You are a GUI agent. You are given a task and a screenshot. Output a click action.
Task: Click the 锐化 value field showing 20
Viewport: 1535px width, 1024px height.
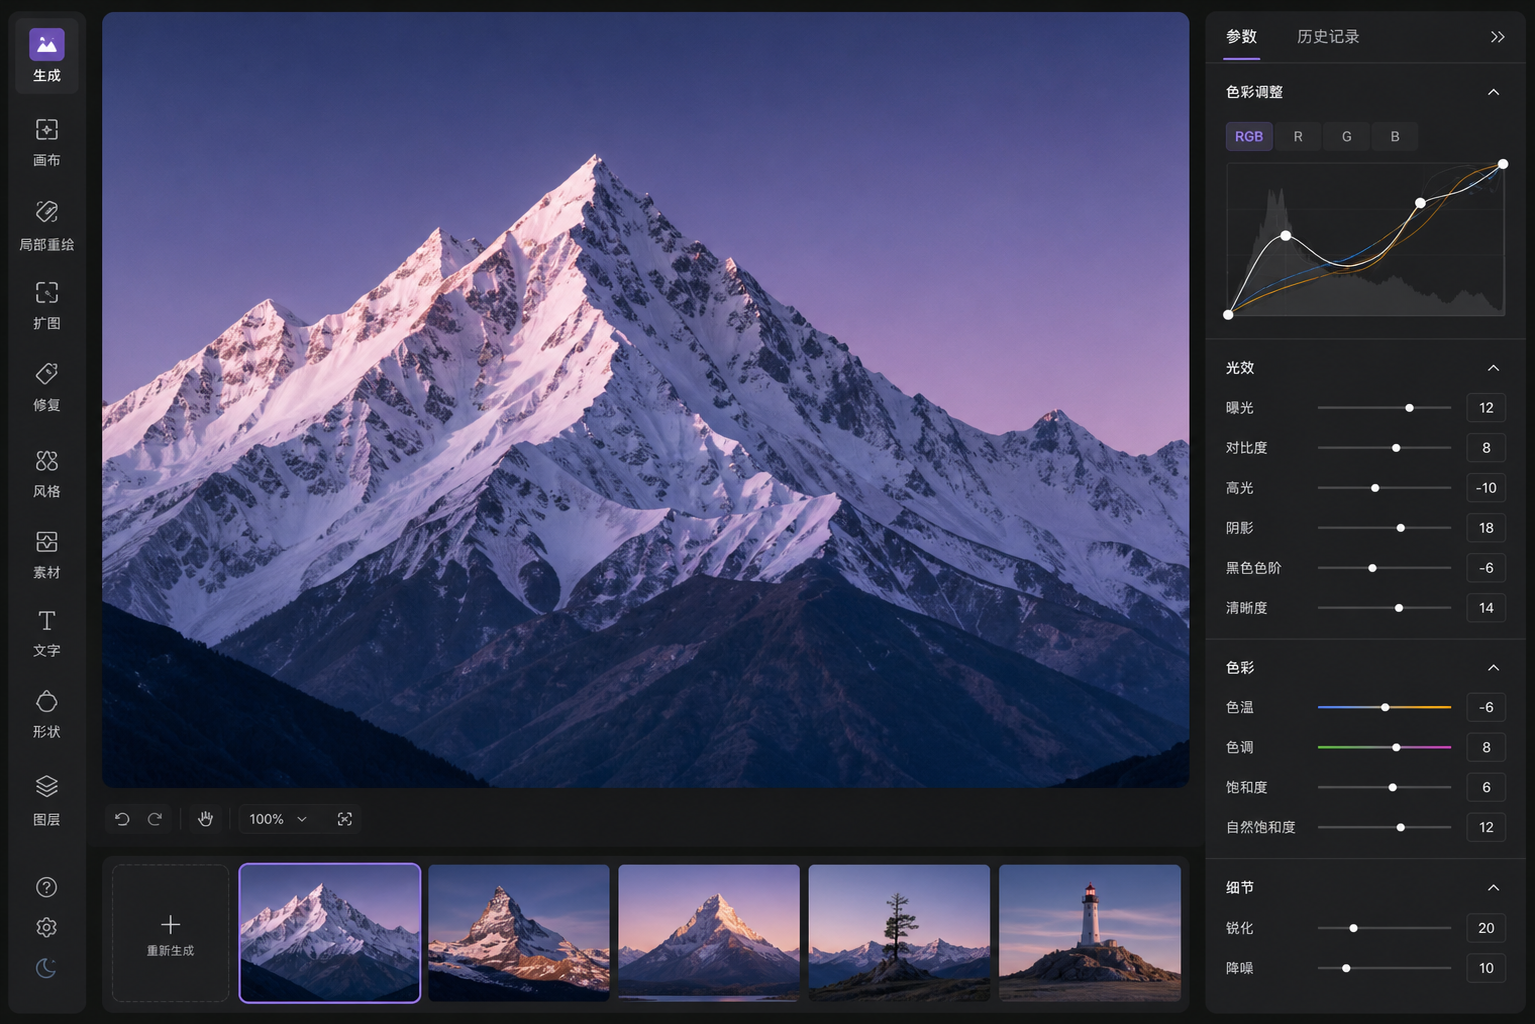1486,928
